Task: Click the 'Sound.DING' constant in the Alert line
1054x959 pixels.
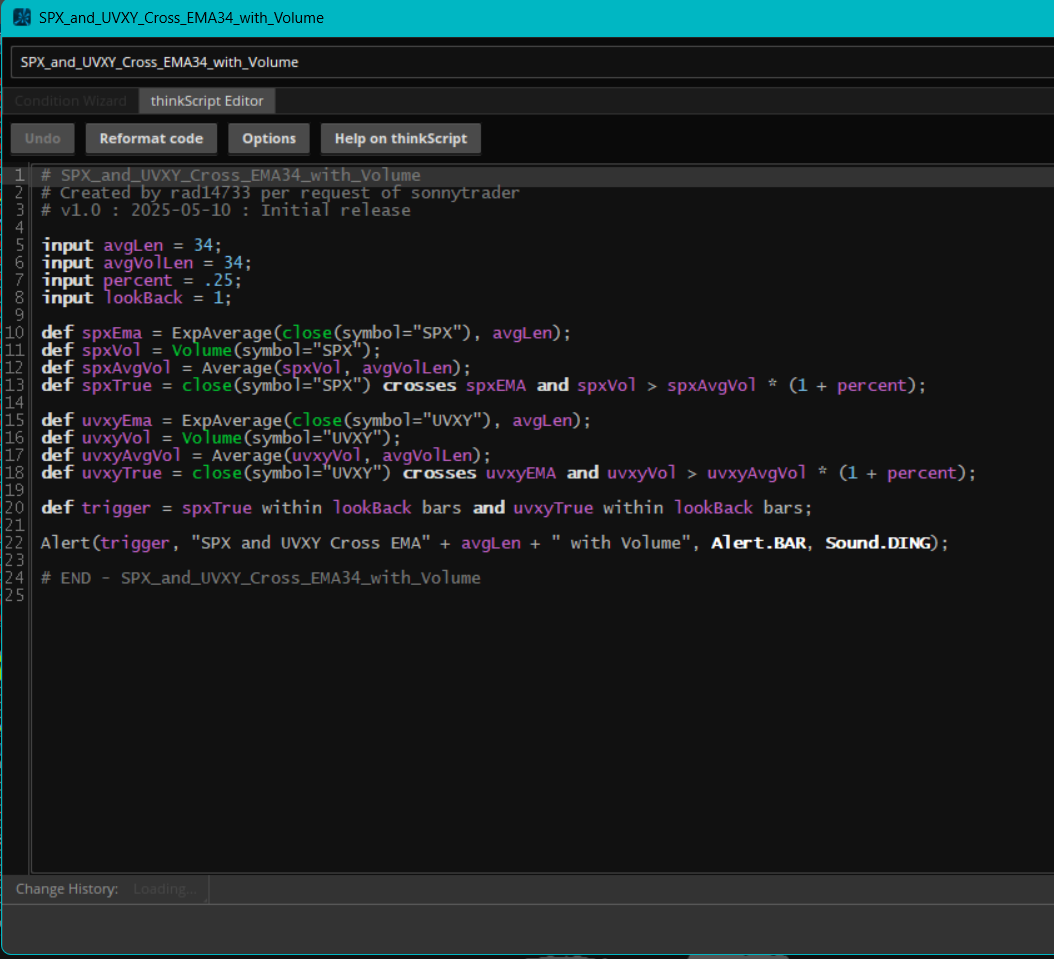Action: [x=878, y=542]
